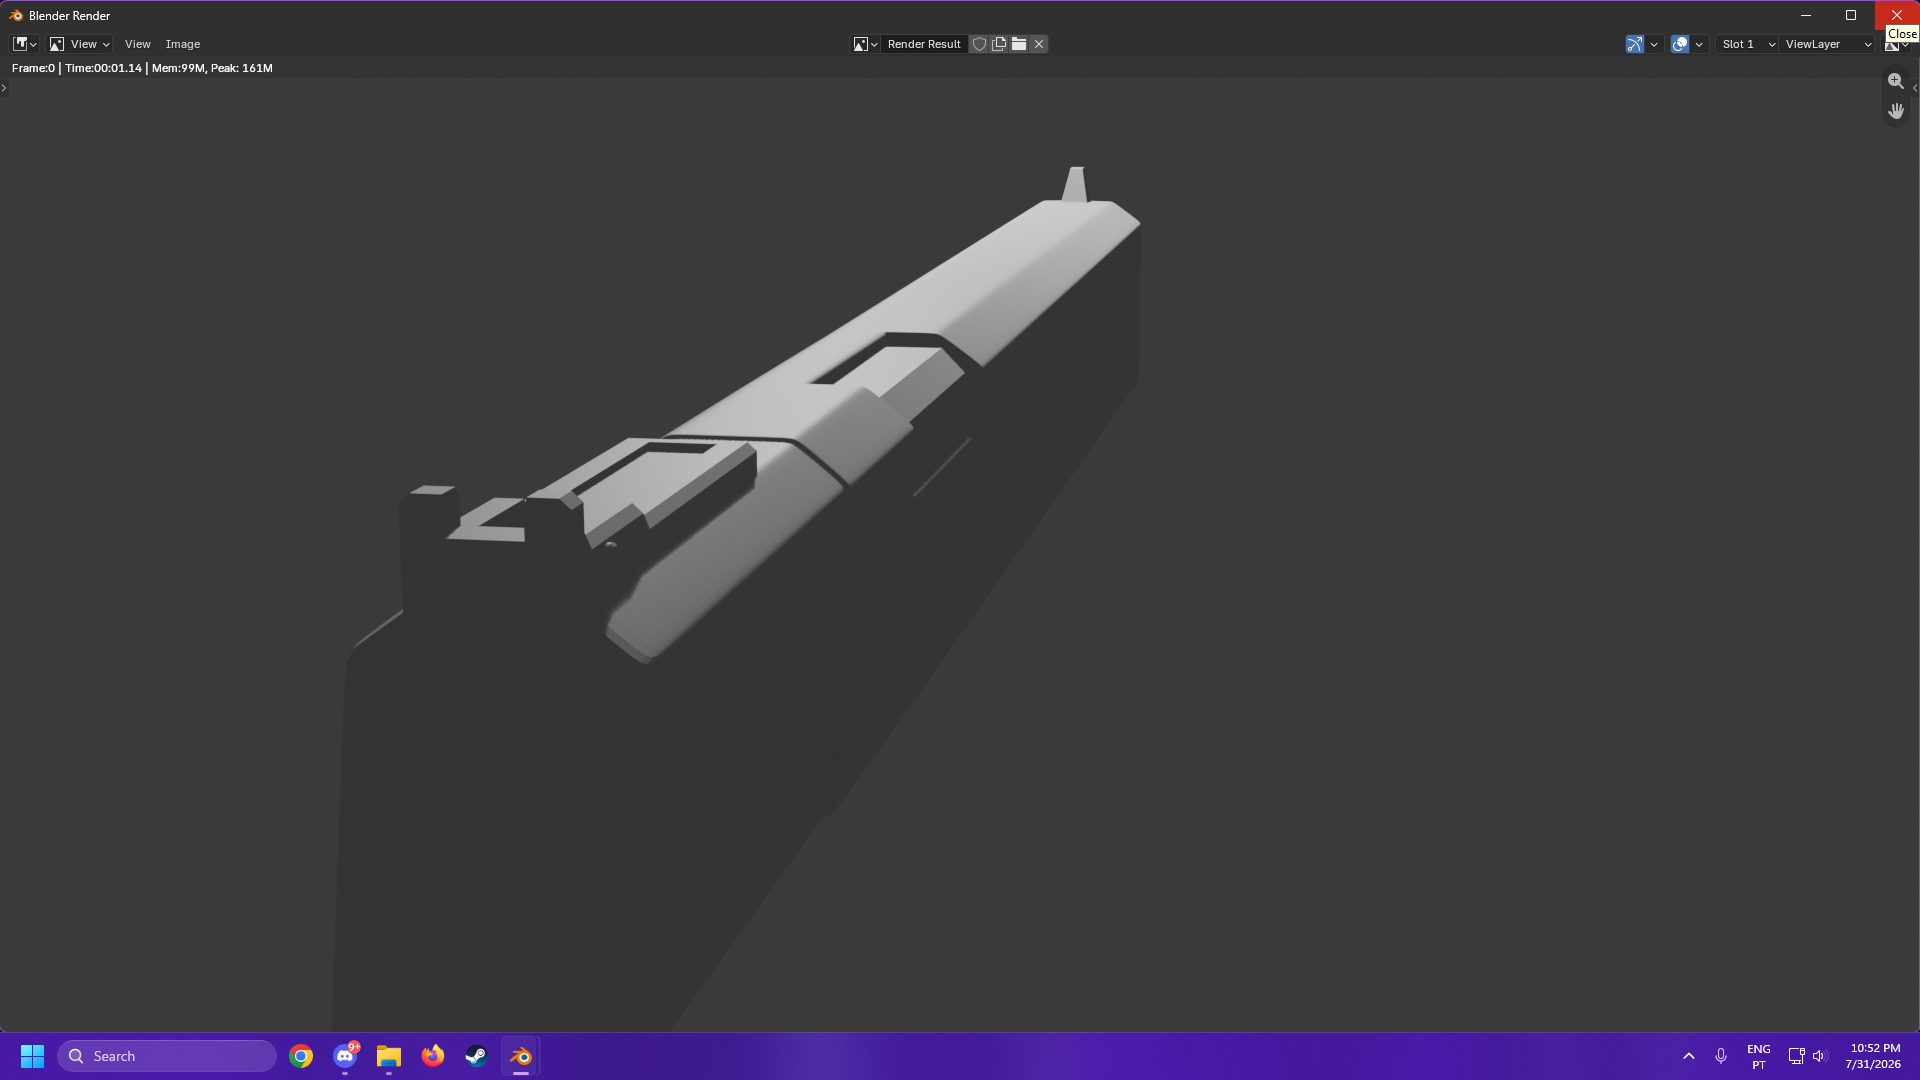
Task: Switch ENG PT input language
Action: [1759, 1056]
